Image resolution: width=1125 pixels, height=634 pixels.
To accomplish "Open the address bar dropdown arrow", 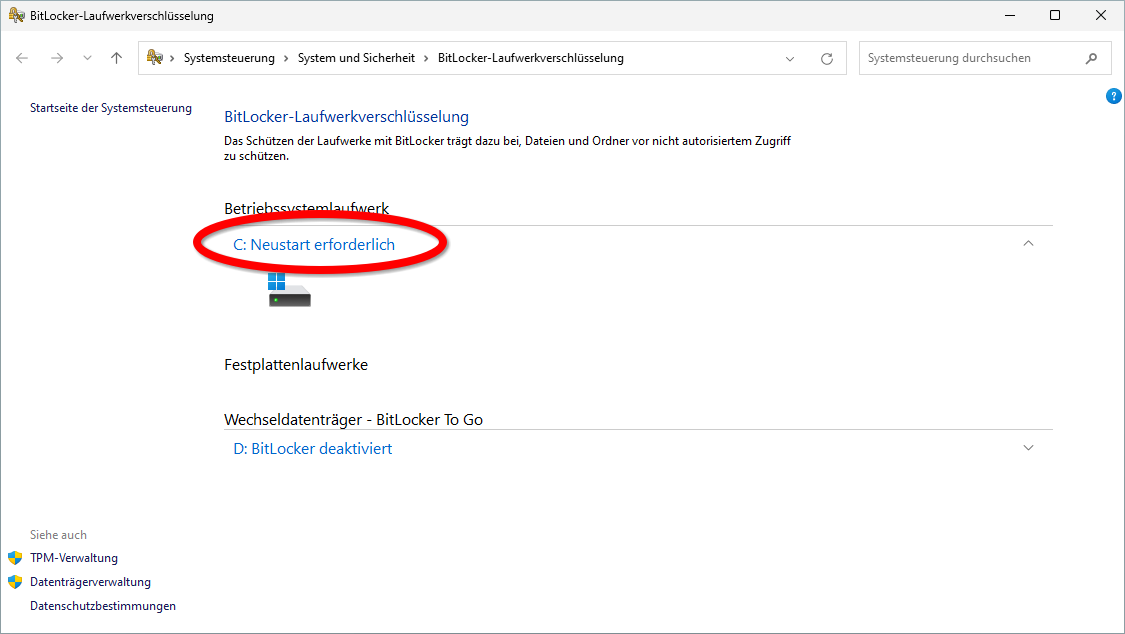I will [x=790, y=58].
